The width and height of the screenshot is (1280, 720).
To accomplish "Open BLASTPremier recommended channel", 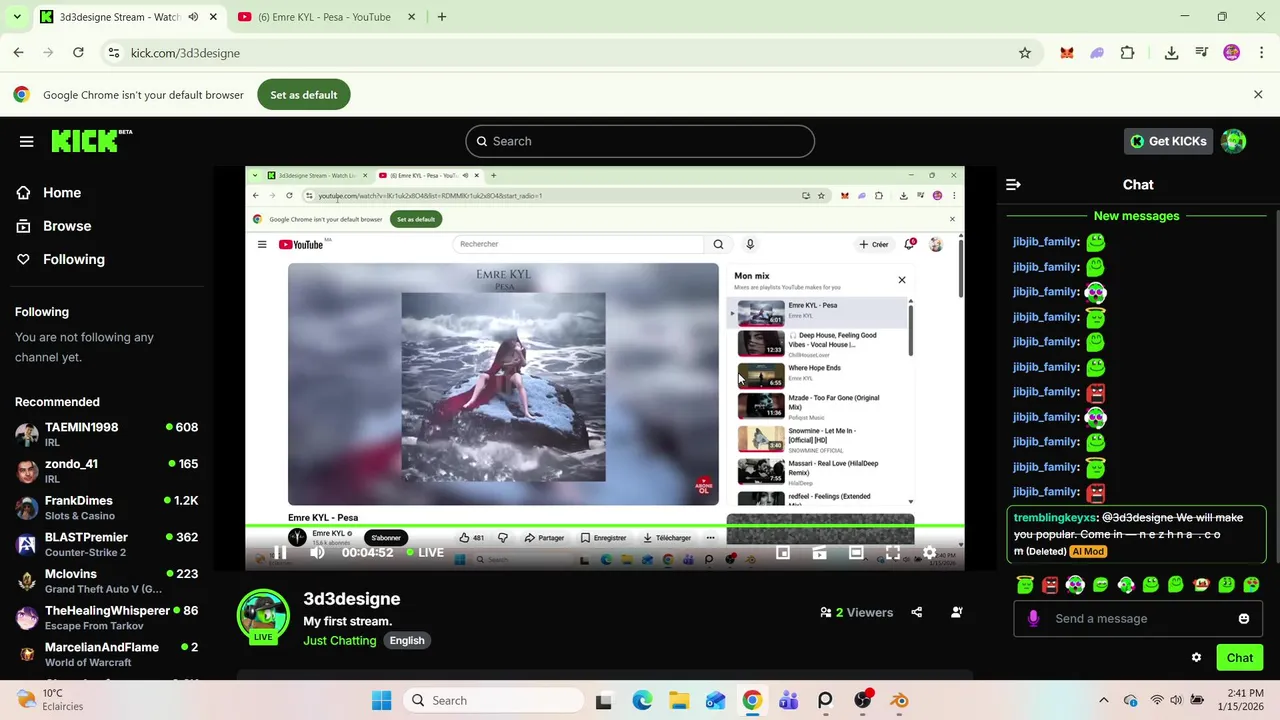I will point(106,545).
